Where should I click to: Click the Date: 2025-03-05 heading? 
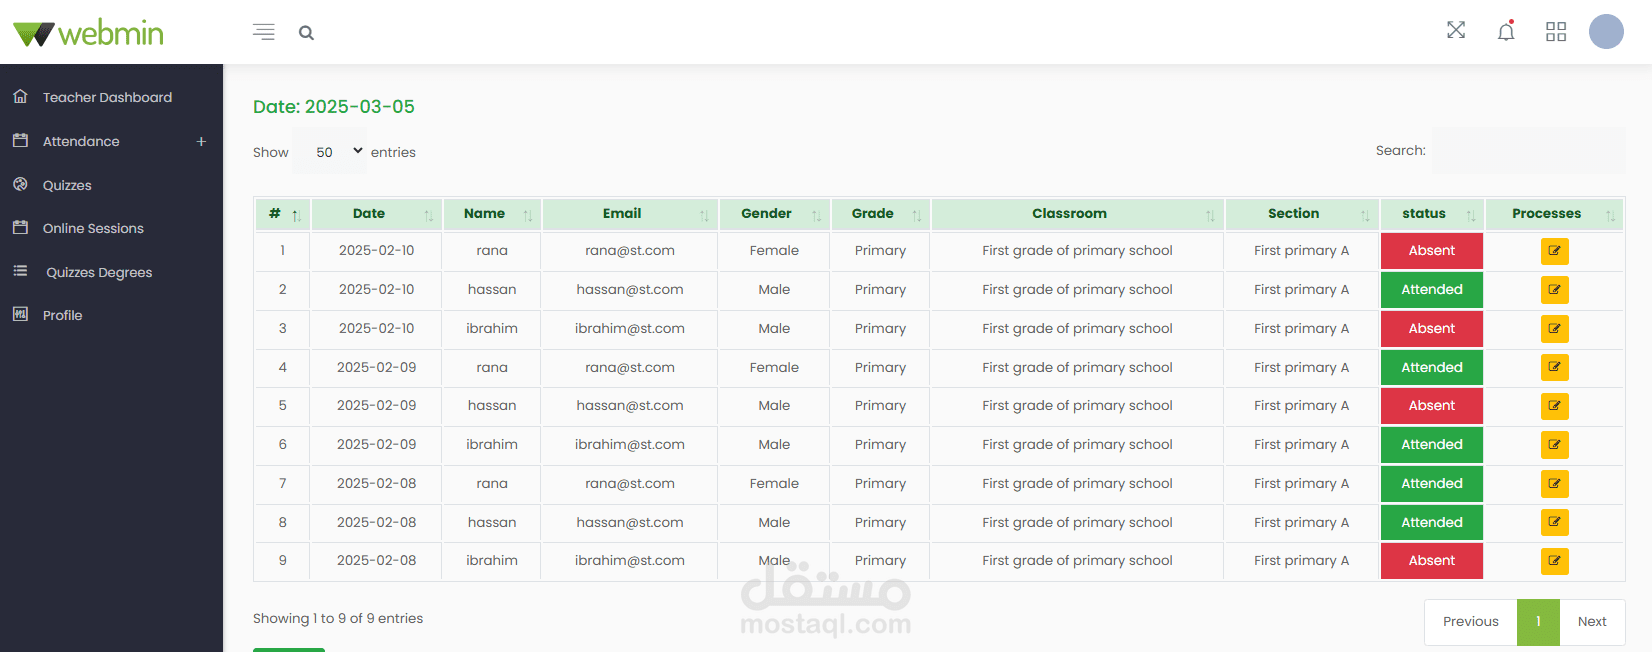tap(334, 107)
